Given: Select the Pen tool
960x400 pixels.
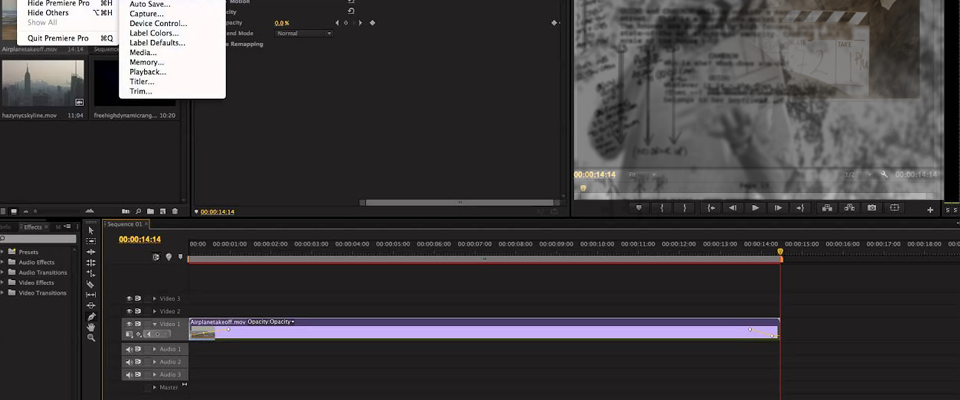Looking at the screenshot, I should pyautogui.click(x=91, y=317).
